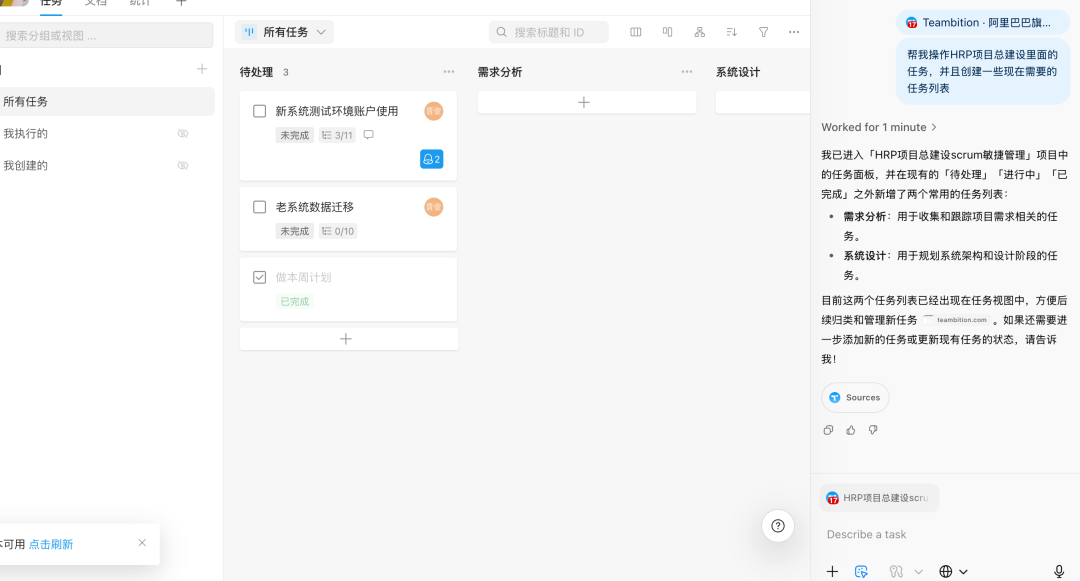
Task: Open the filter funnel icon
Action: pyautogui.click(x=763, y=32)
